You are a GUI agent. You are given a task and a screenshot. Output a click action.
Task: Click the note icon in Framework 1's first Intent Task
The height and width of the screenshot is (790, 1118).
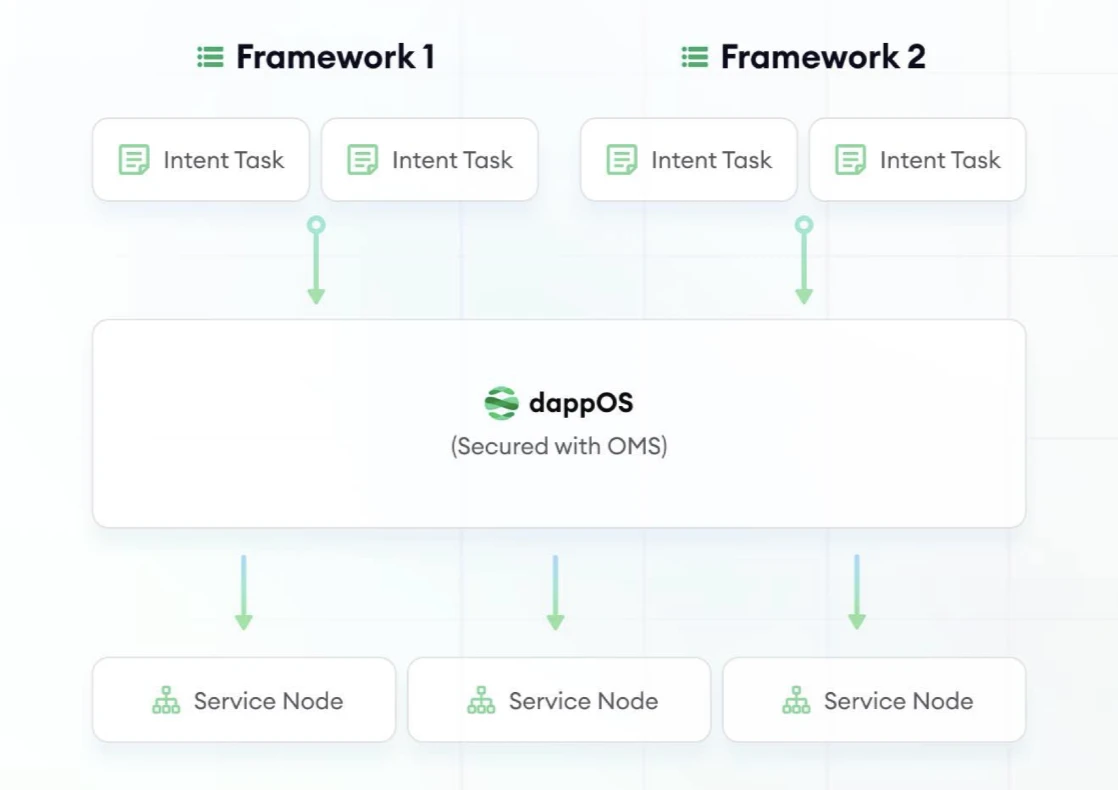click(134, 160)
